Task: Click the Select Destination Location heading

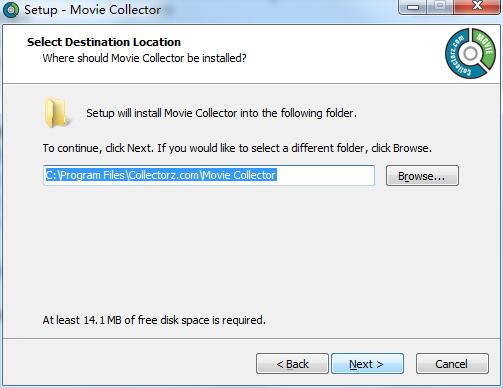Action: [x=104, y=42]
